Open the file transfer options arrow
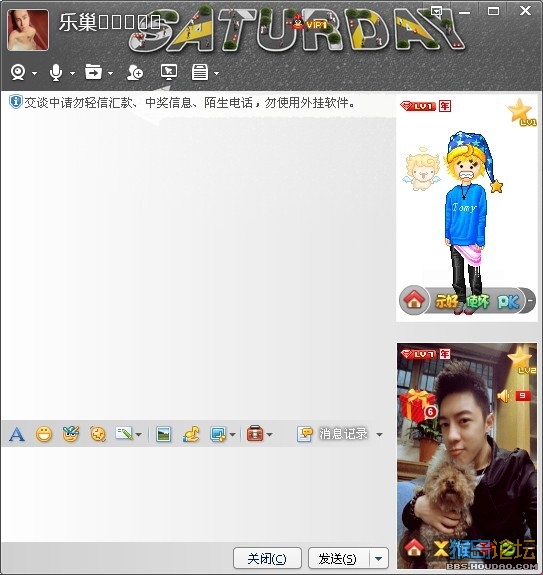This screenshot has width=543, height=575. coord(110,73)
